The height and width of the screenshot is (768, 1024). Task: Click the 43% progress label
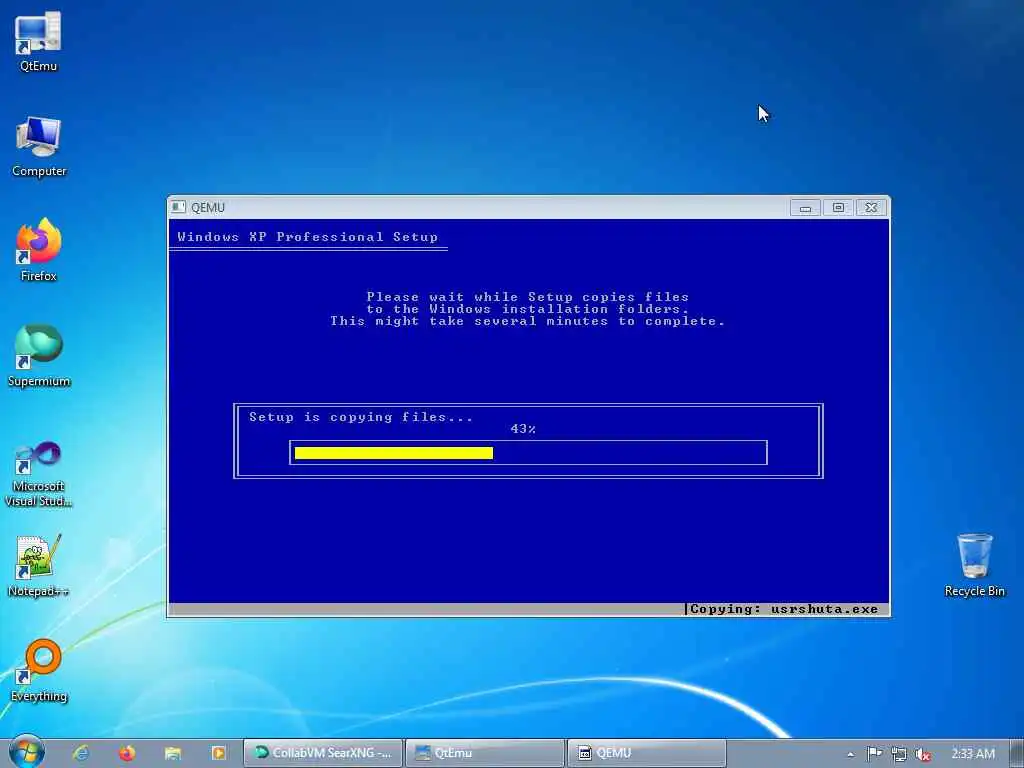523,429
